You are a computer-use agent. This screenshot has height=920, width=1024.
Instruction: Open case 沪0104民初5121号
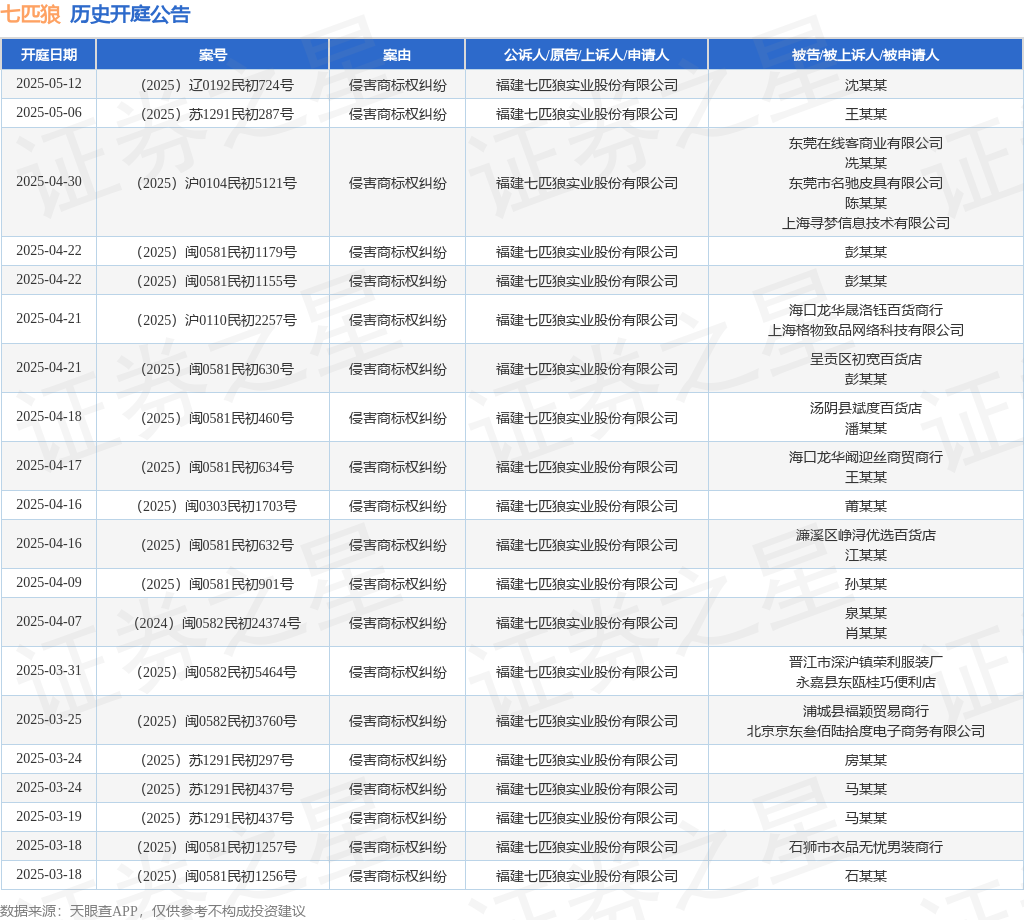pos(217,183)
